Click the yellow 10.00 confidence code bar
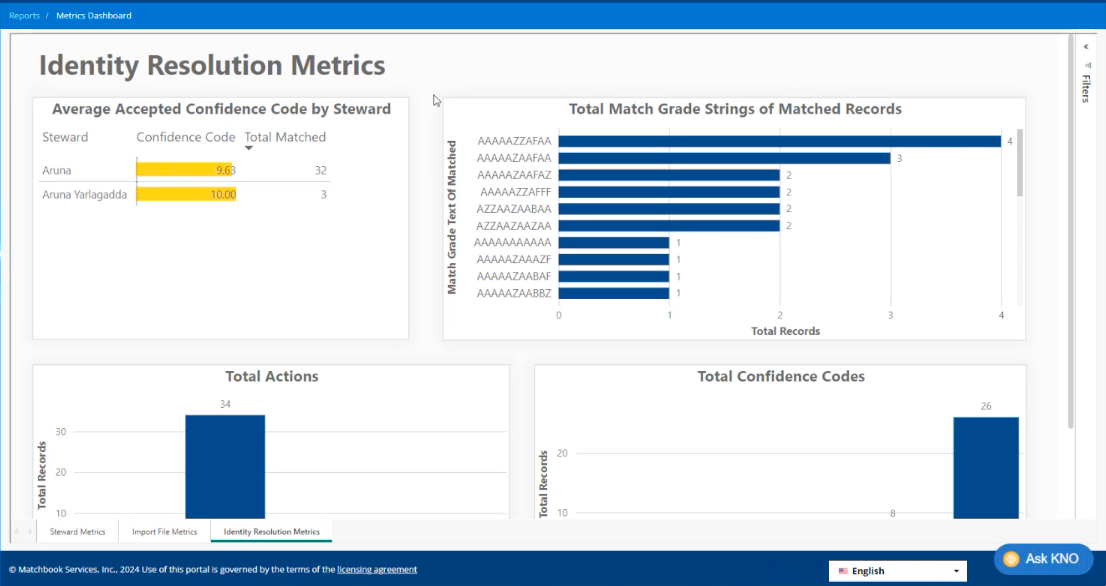Viewport: 1106px width, 586px height. coord(186,195)
